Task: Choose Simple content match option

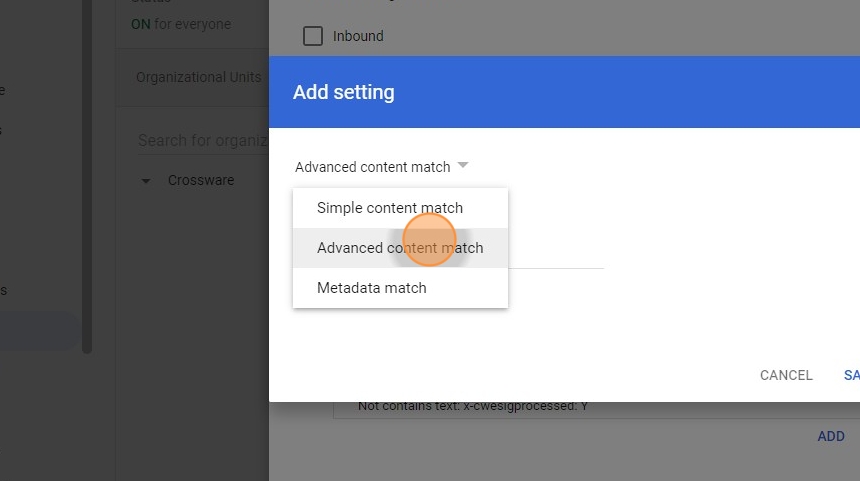Action: tap(390, 208)
